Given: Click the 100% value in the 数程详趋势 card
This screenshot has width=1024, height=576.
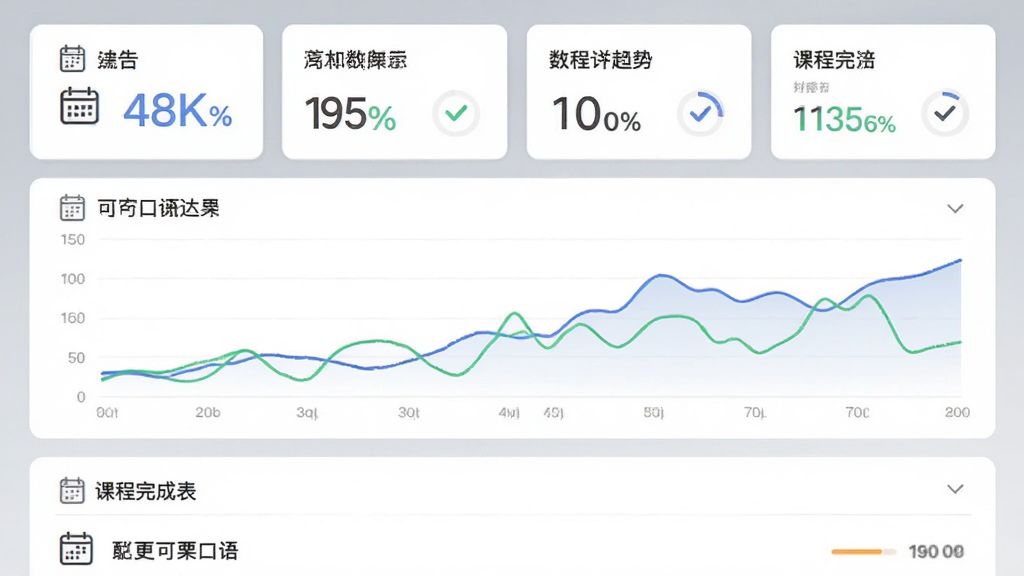Looking at the screenshot, I should [x=596, y=114].
